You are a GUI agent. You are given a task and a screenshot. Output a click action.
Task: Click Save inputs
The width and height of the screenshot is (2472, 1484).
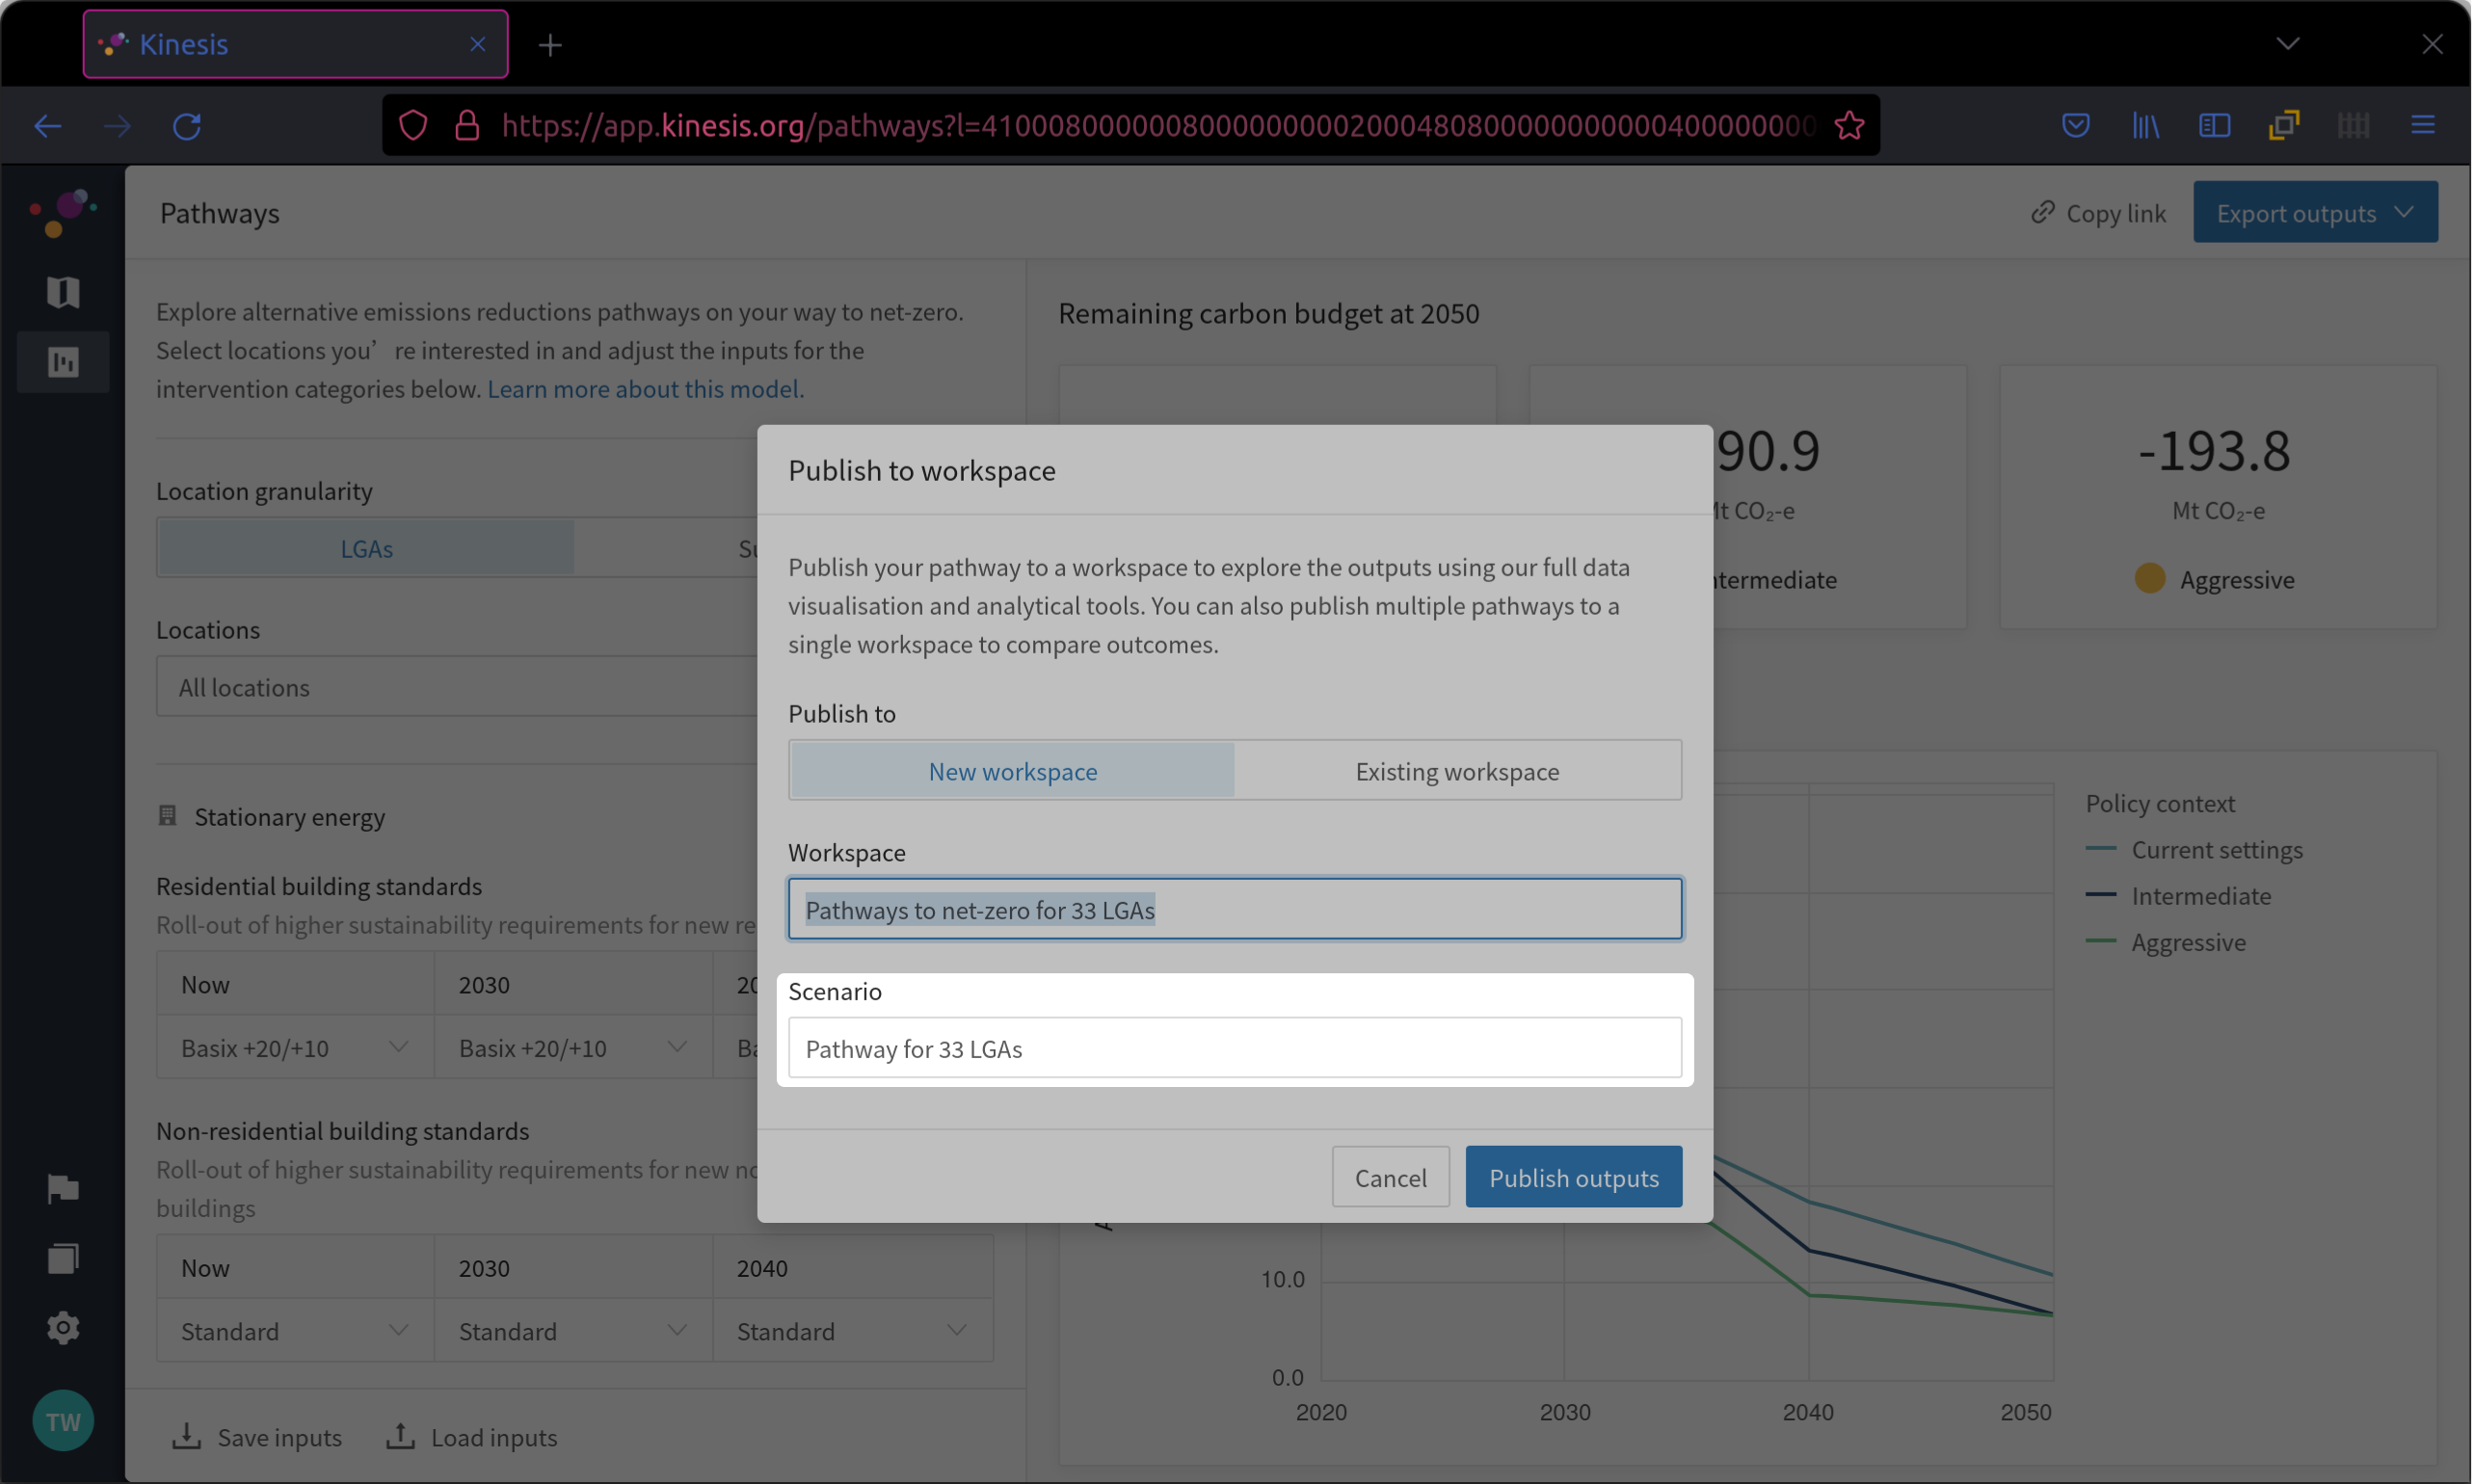(257, 1437)
